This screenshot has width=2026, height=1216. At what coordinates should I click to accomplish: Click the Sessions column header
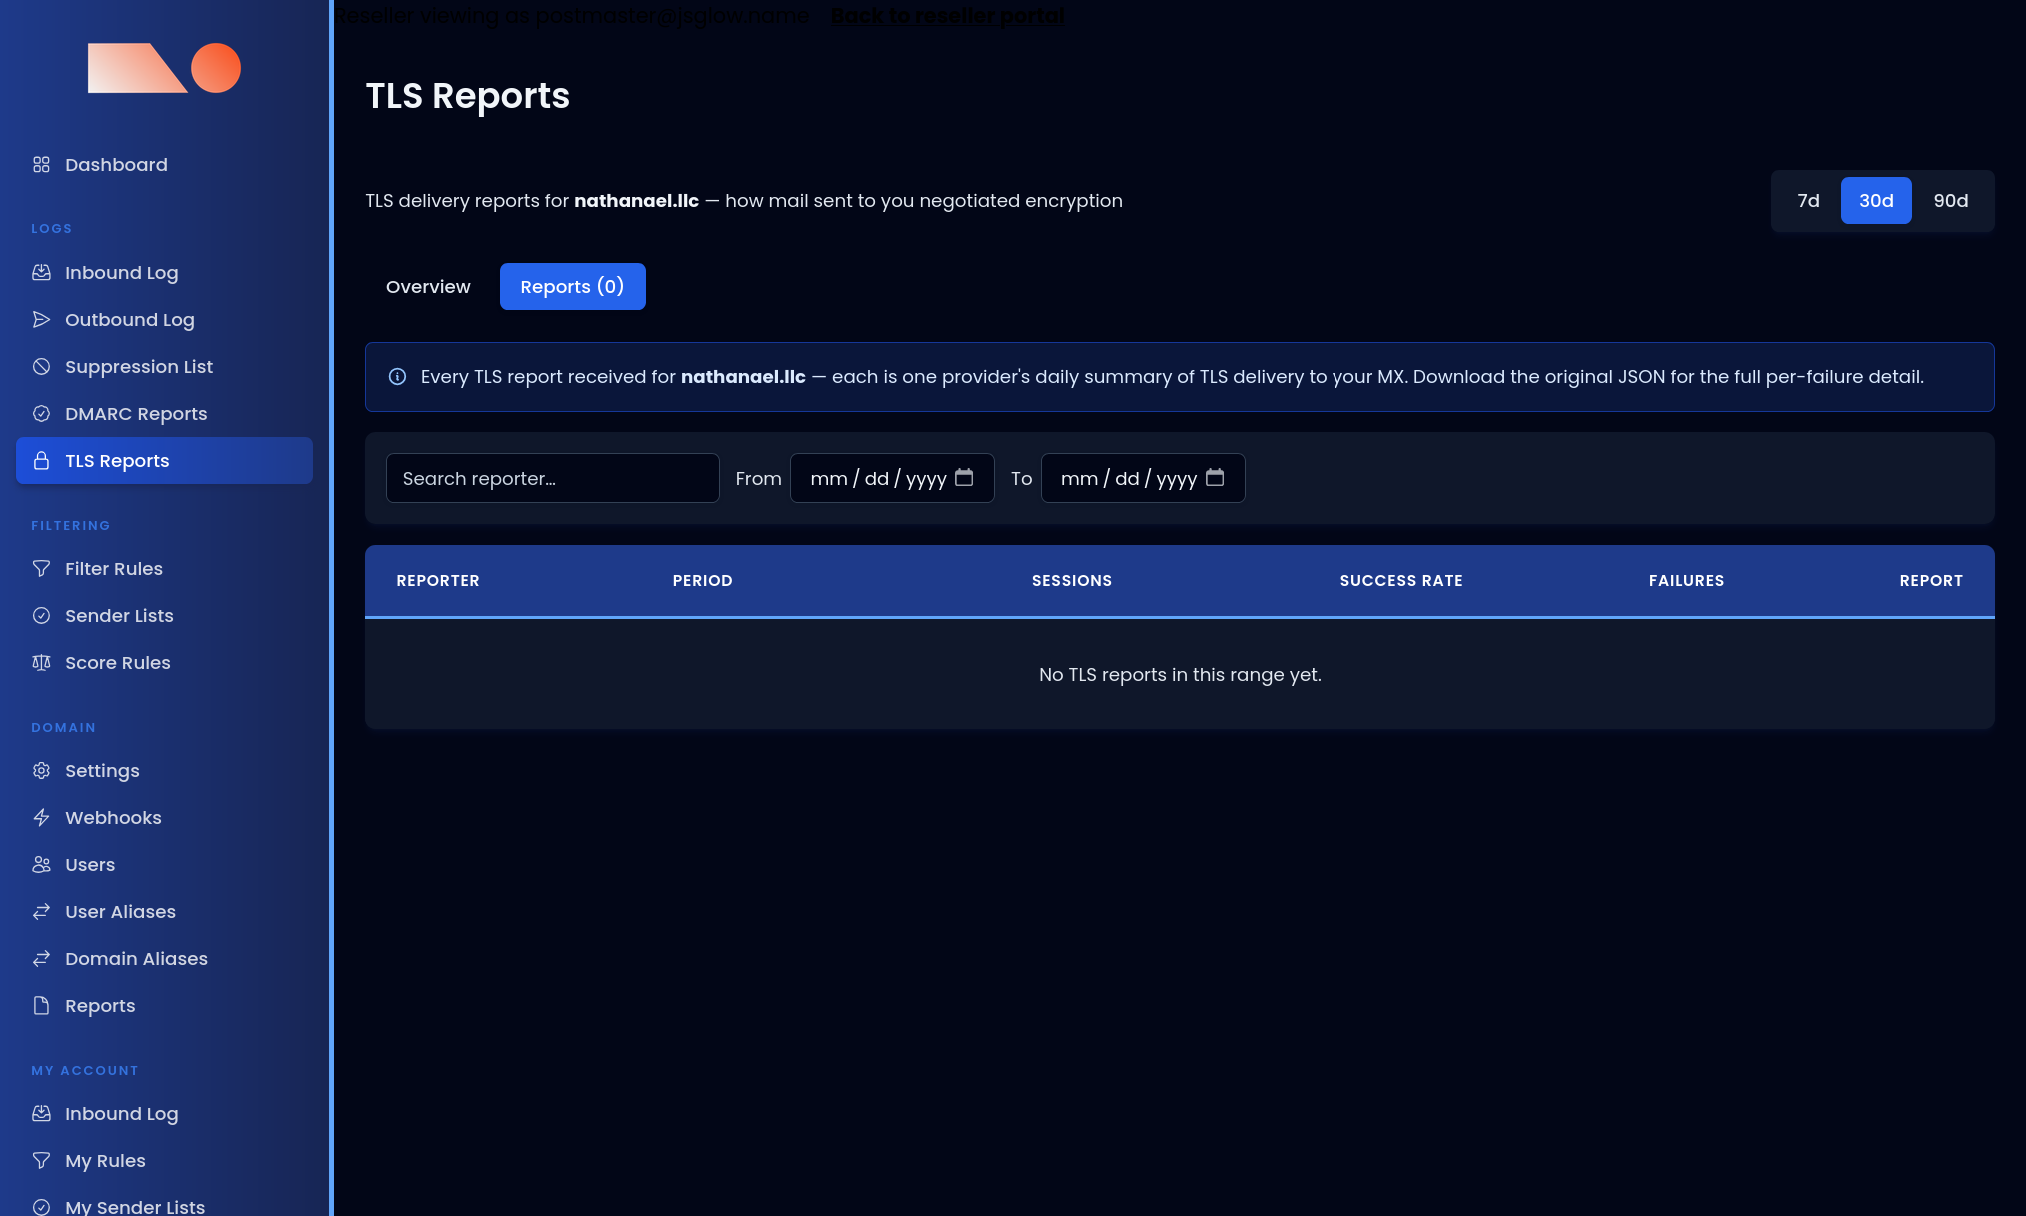pos(1072,580)
